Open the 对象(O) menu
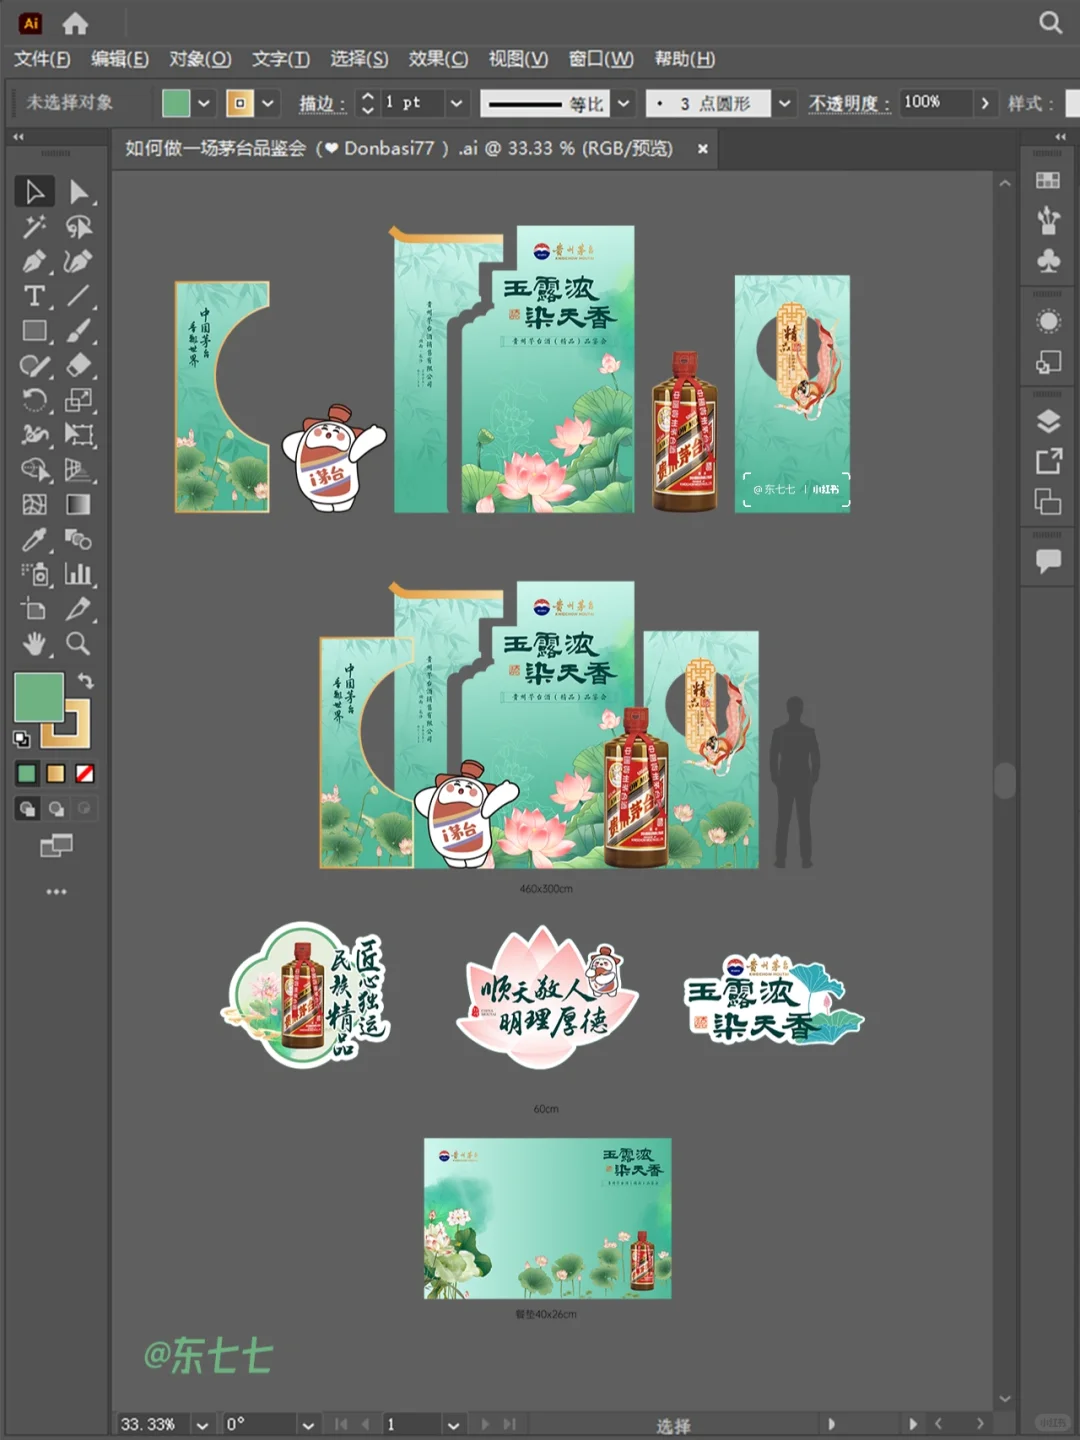Image resolution: width=1080 pixels, height=1440 pixels. tap(200, 59)
